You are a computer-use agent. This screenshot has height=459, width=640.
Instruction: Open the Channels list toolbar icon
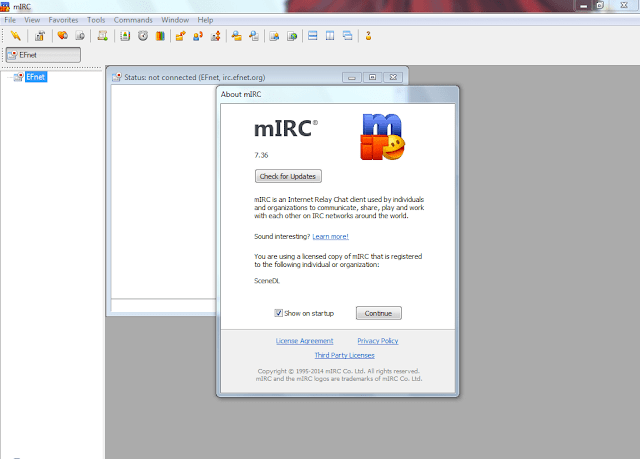pyautogui.click(x=80, y=36)
